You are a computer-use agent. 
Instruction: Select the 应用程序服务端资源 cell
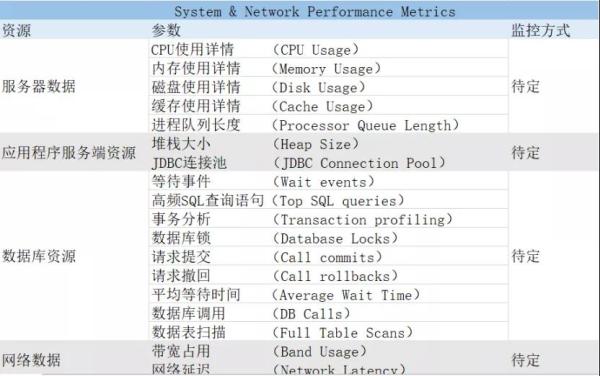(69, 153)
